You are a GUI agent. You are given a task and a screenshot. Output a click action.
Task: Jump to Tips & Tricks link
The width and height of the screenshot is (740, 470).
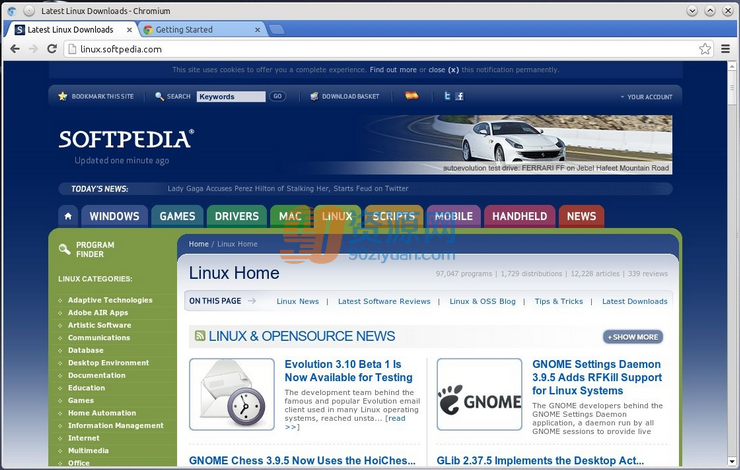[x=559, y=301]
